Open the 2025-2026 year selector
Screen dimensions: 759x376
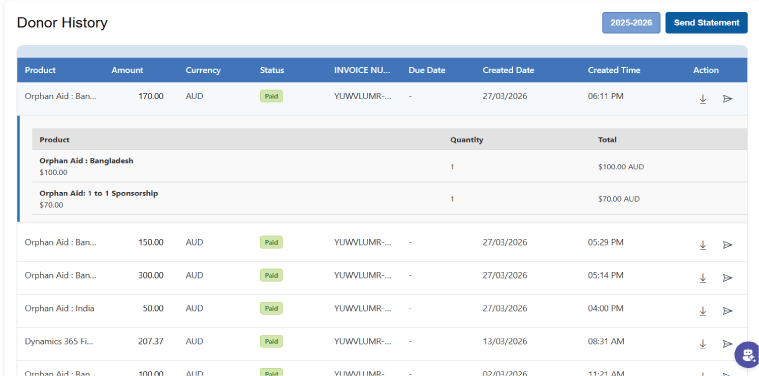coord(631,23)
